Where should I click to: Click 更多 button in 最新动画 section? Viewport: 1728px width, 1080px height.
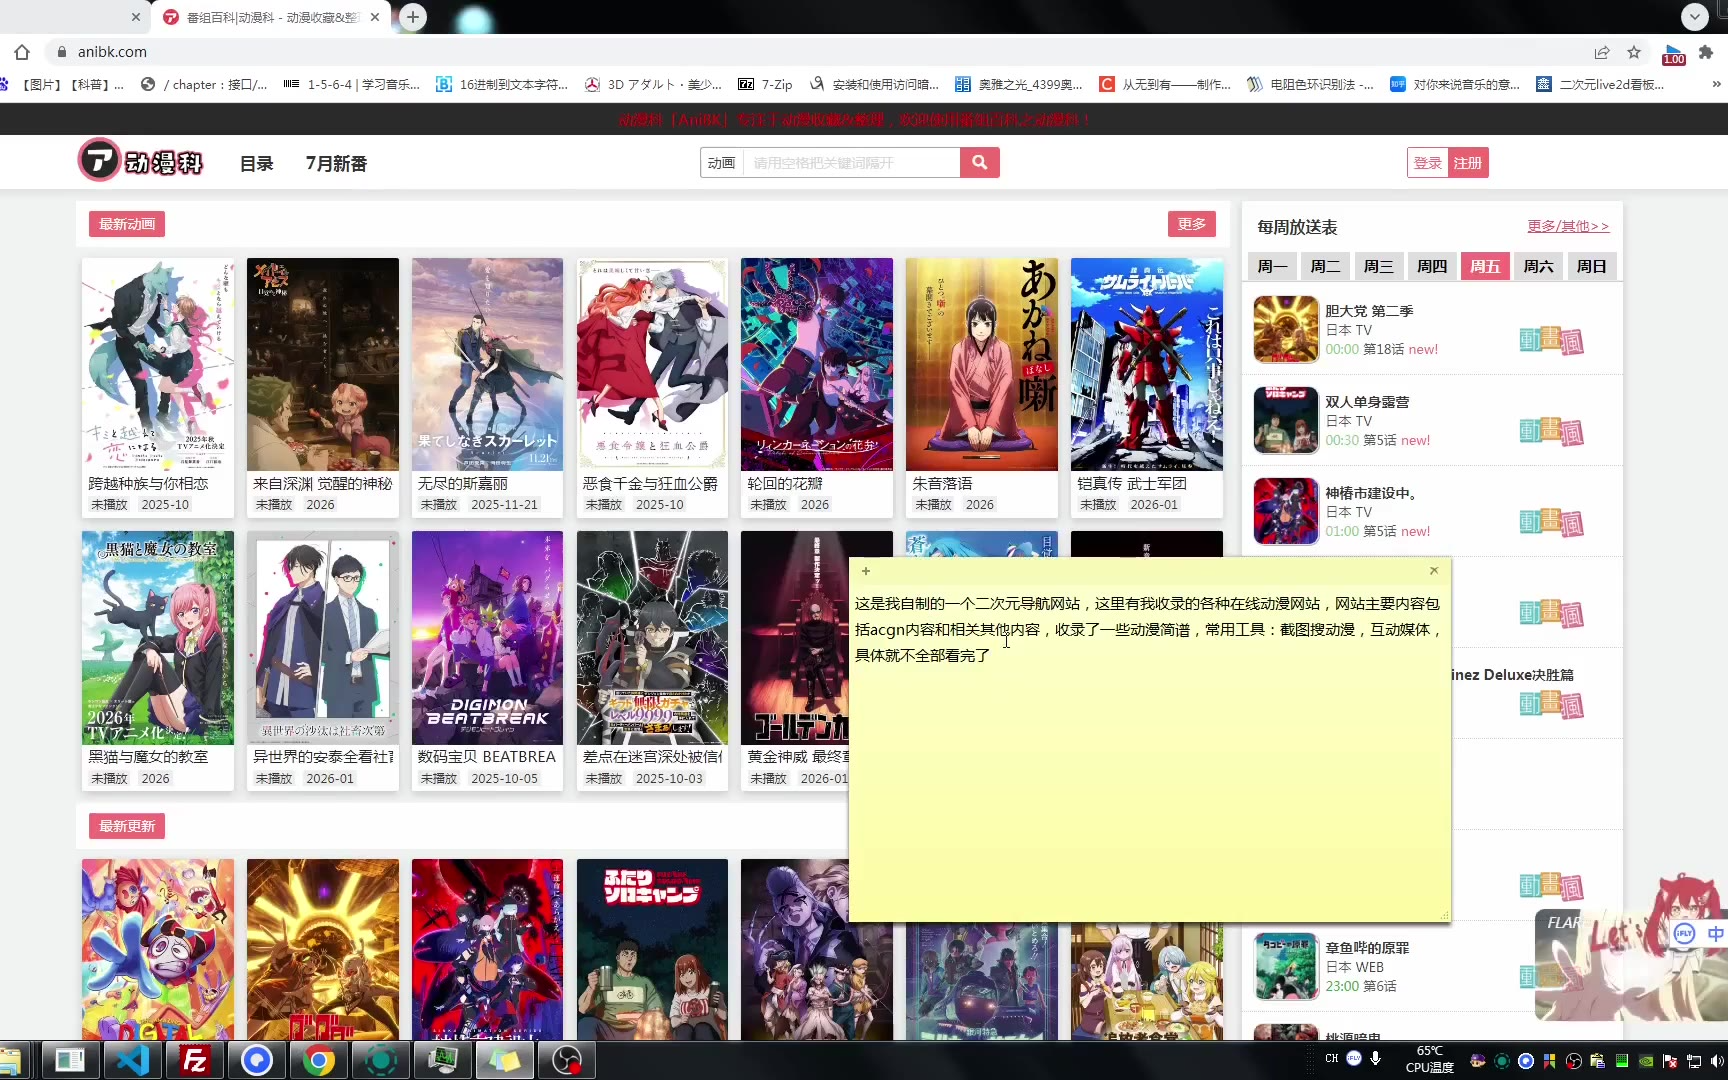(x=1191, y=224)
